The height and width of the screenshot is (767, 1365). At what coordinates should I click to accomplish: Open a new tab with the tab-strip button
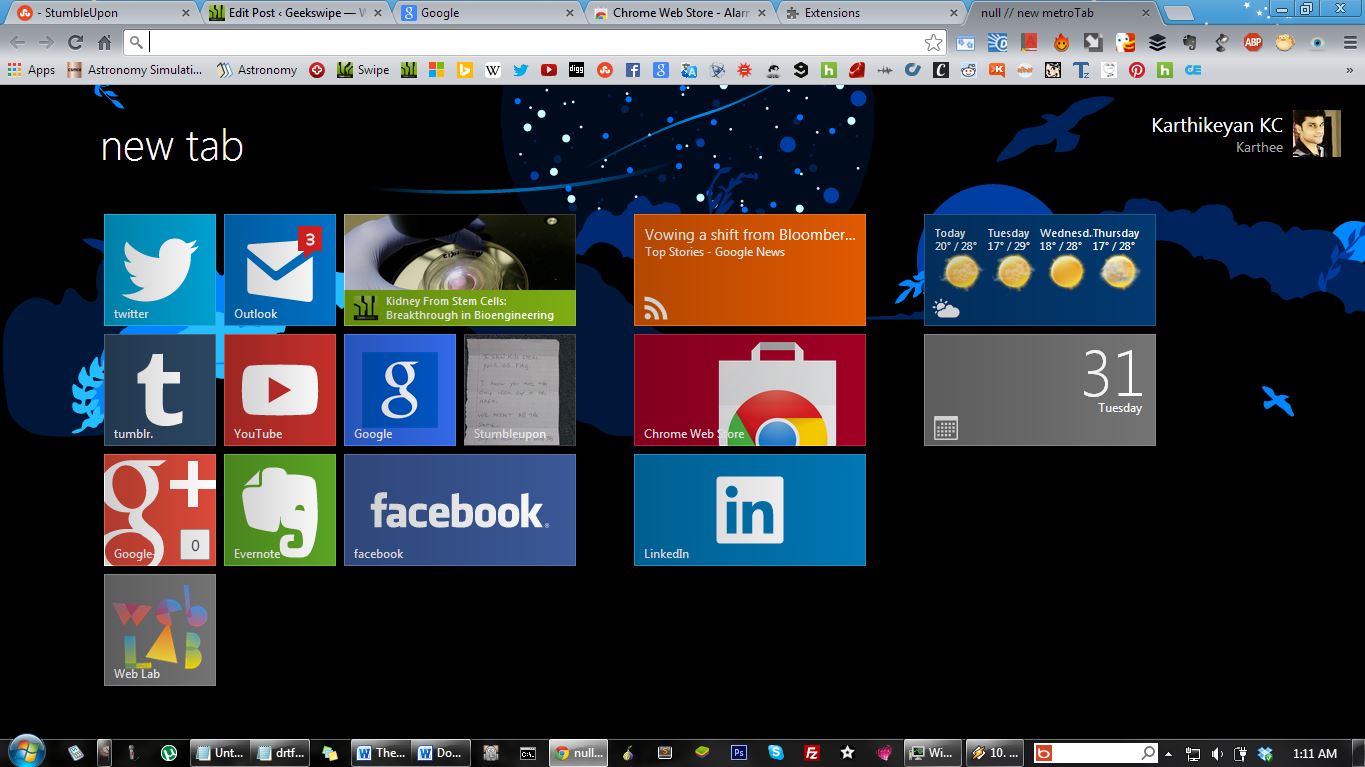[1179, 14]
